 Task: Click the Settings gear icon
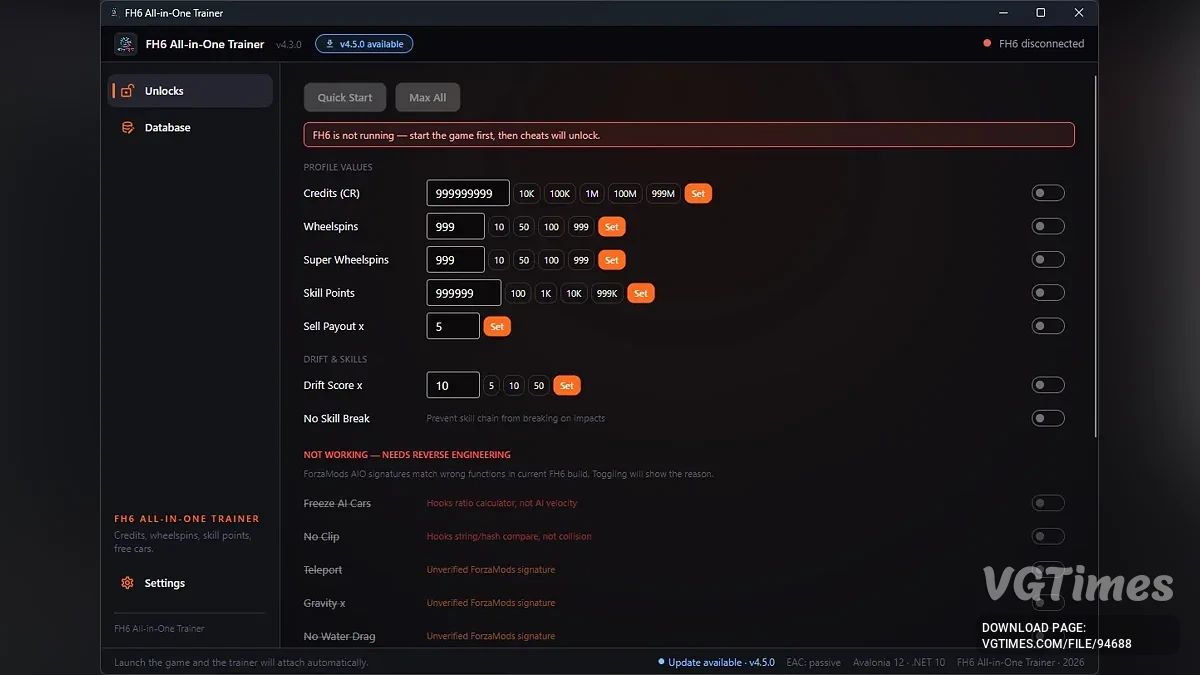(127, 583)
